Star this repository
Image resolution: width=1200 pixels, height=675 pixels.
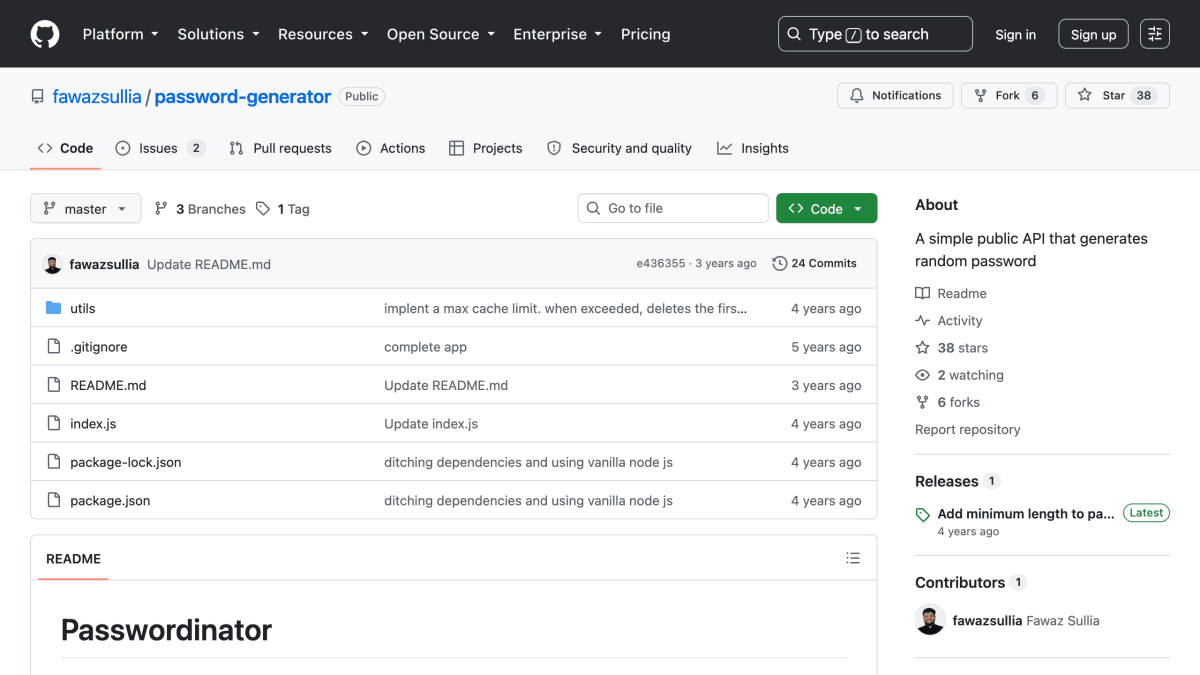1117,95
